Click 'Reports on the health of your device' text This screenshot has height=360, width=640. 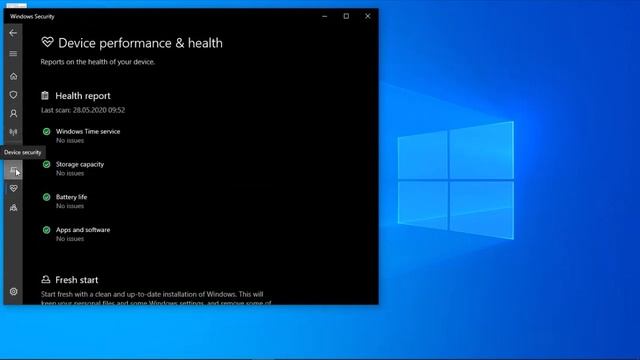coord(98,62)
